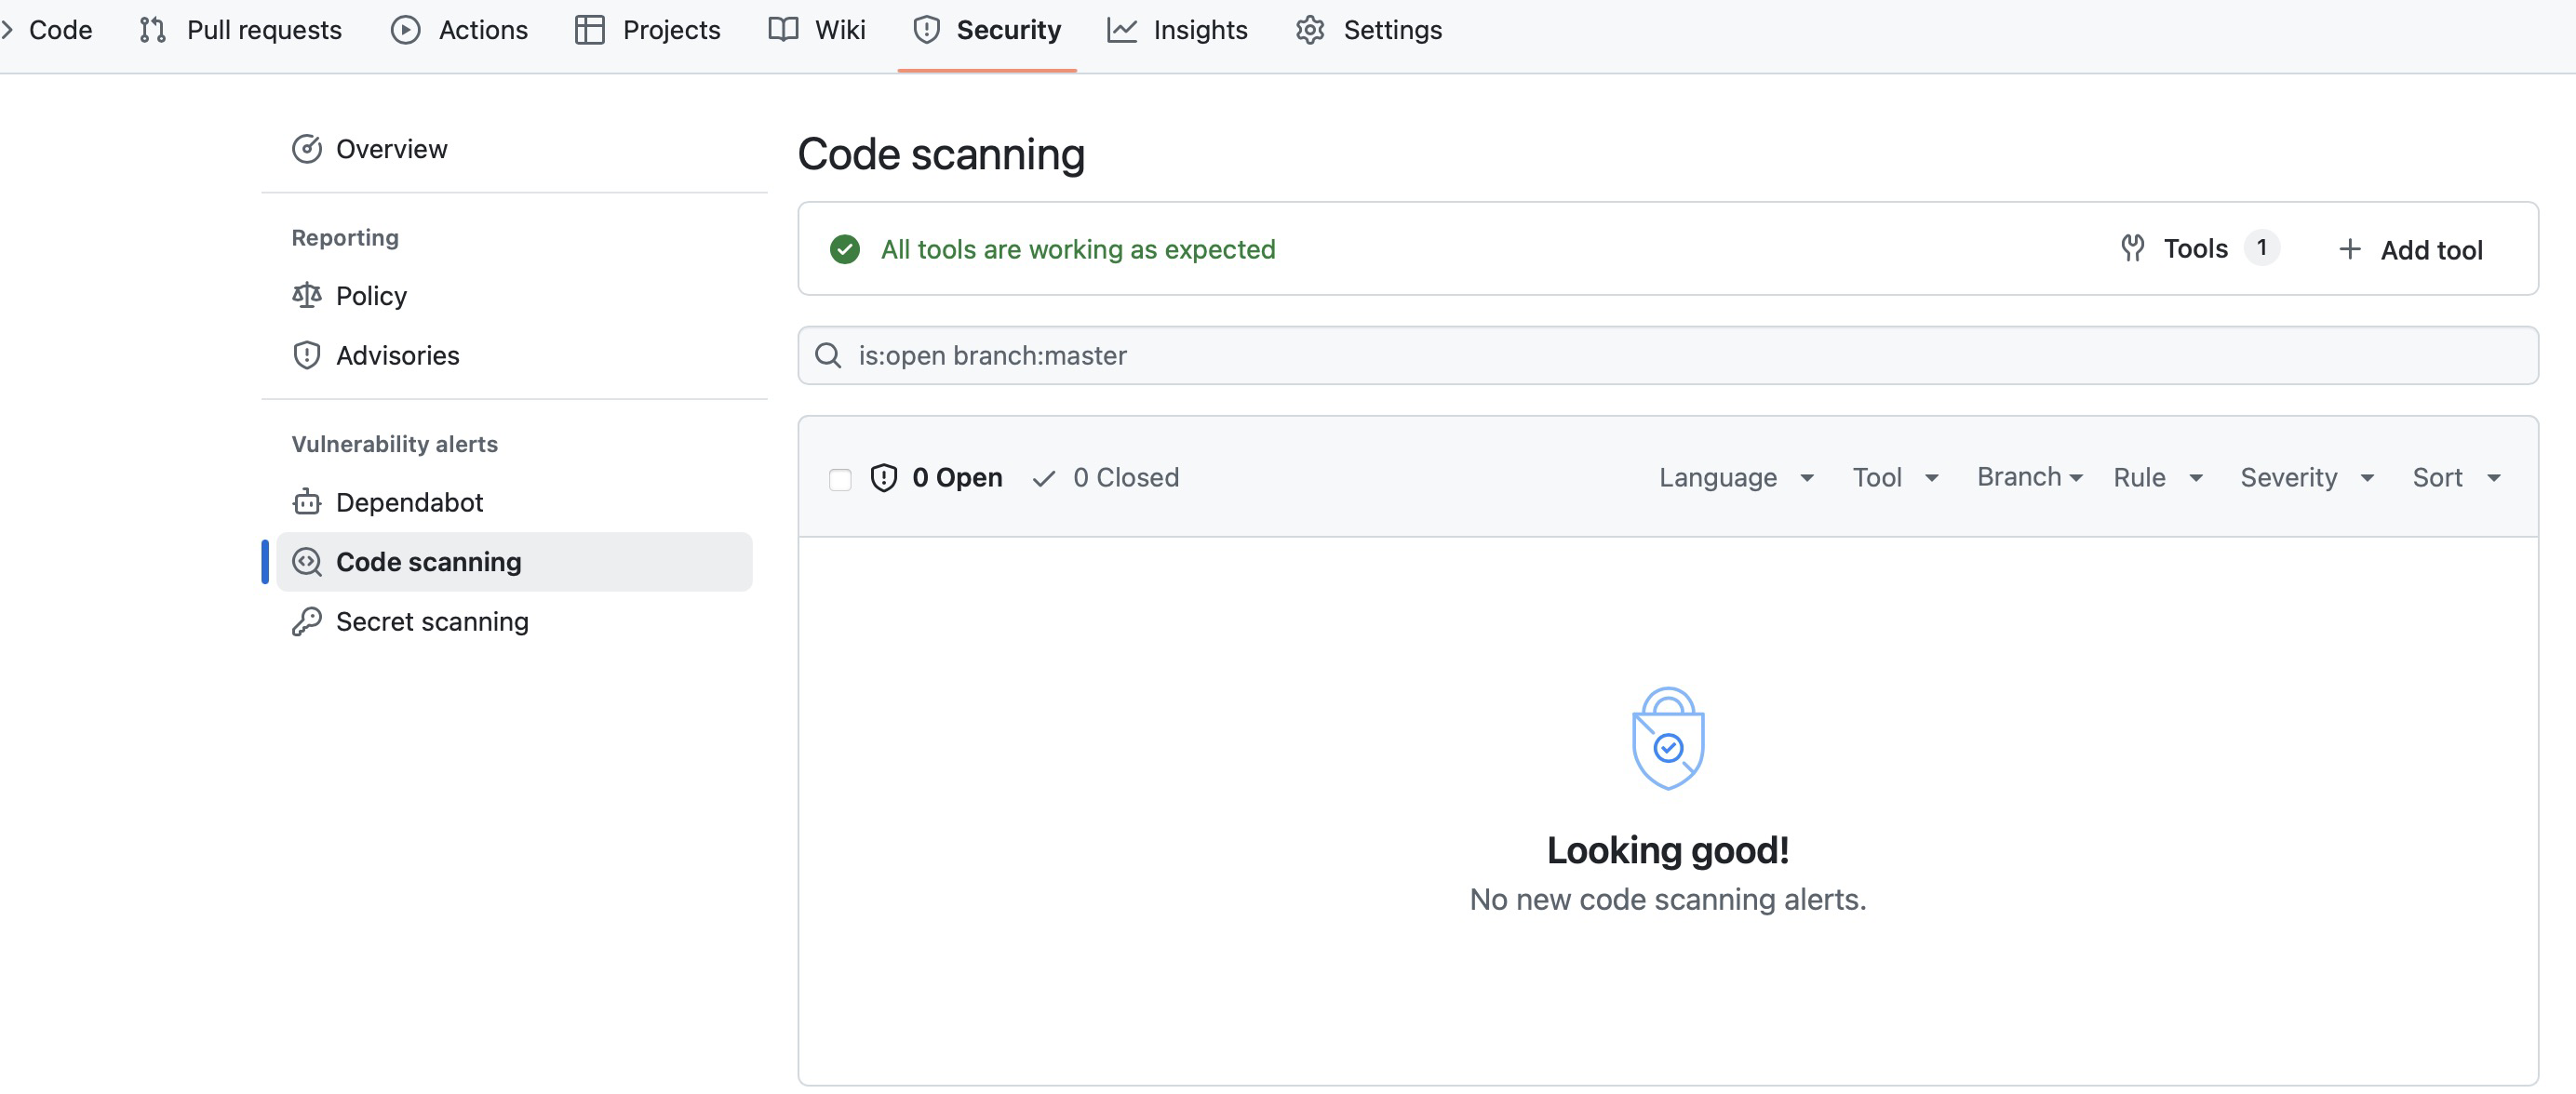Click the Insights graph icon
This screenshot has height=1094, width=2576.
(1122, 30)
